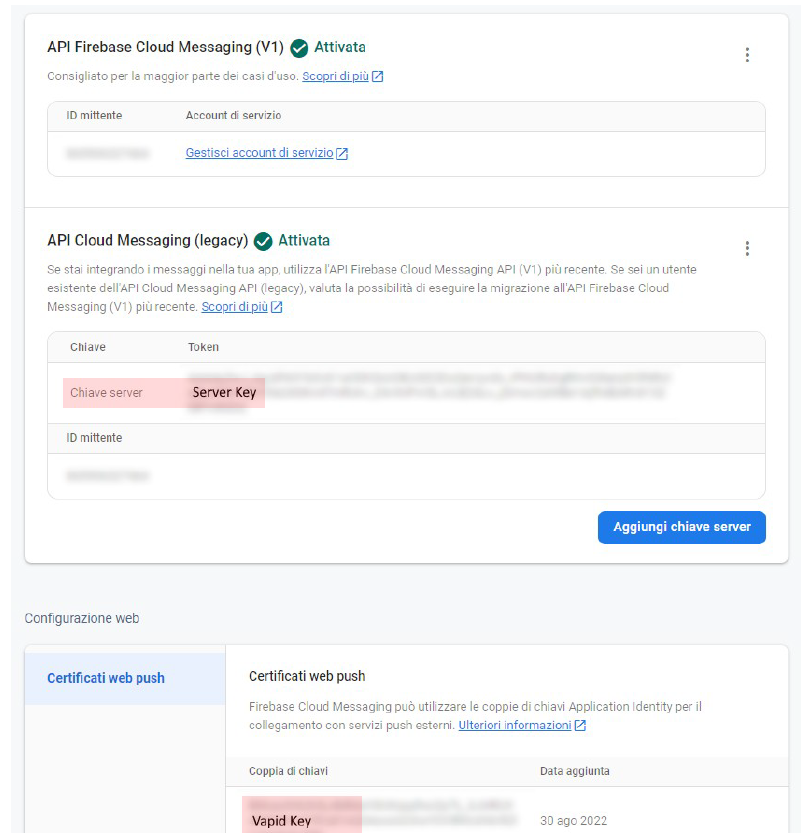Open the three-dot menu for Firebase Cloud Messaging V1
The height and width of the screenshot is (833, 801).
click(747, 55)
